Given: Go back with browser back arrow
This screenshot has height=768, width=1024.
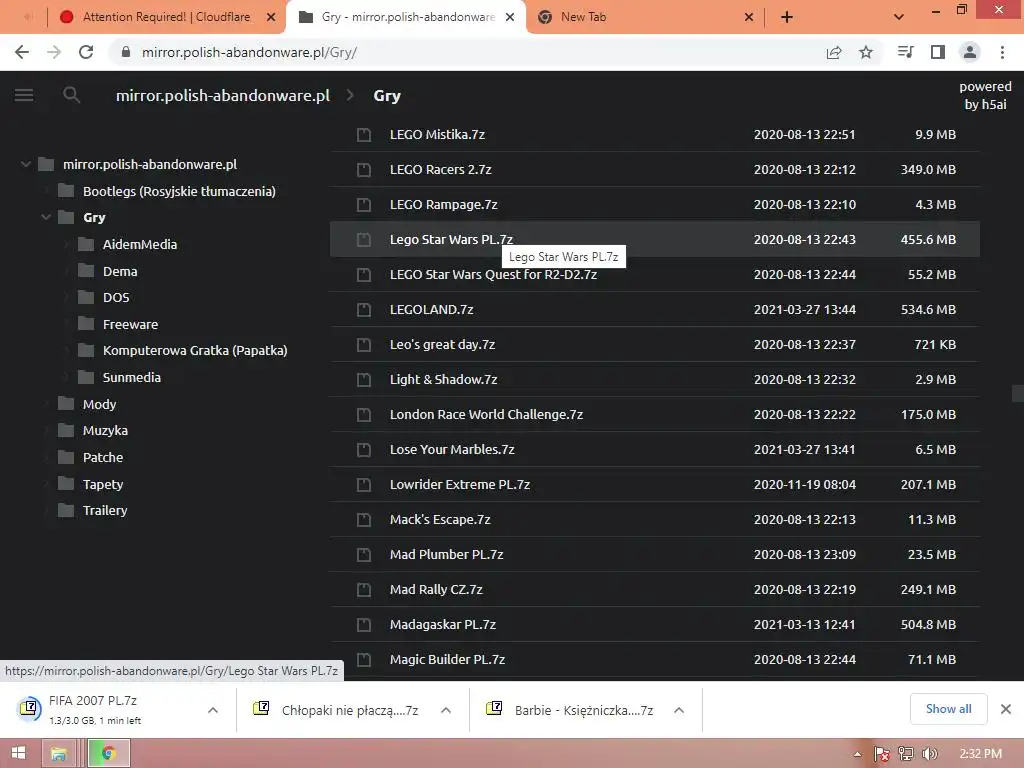Looking at the screenshot, I should point(22,52).
